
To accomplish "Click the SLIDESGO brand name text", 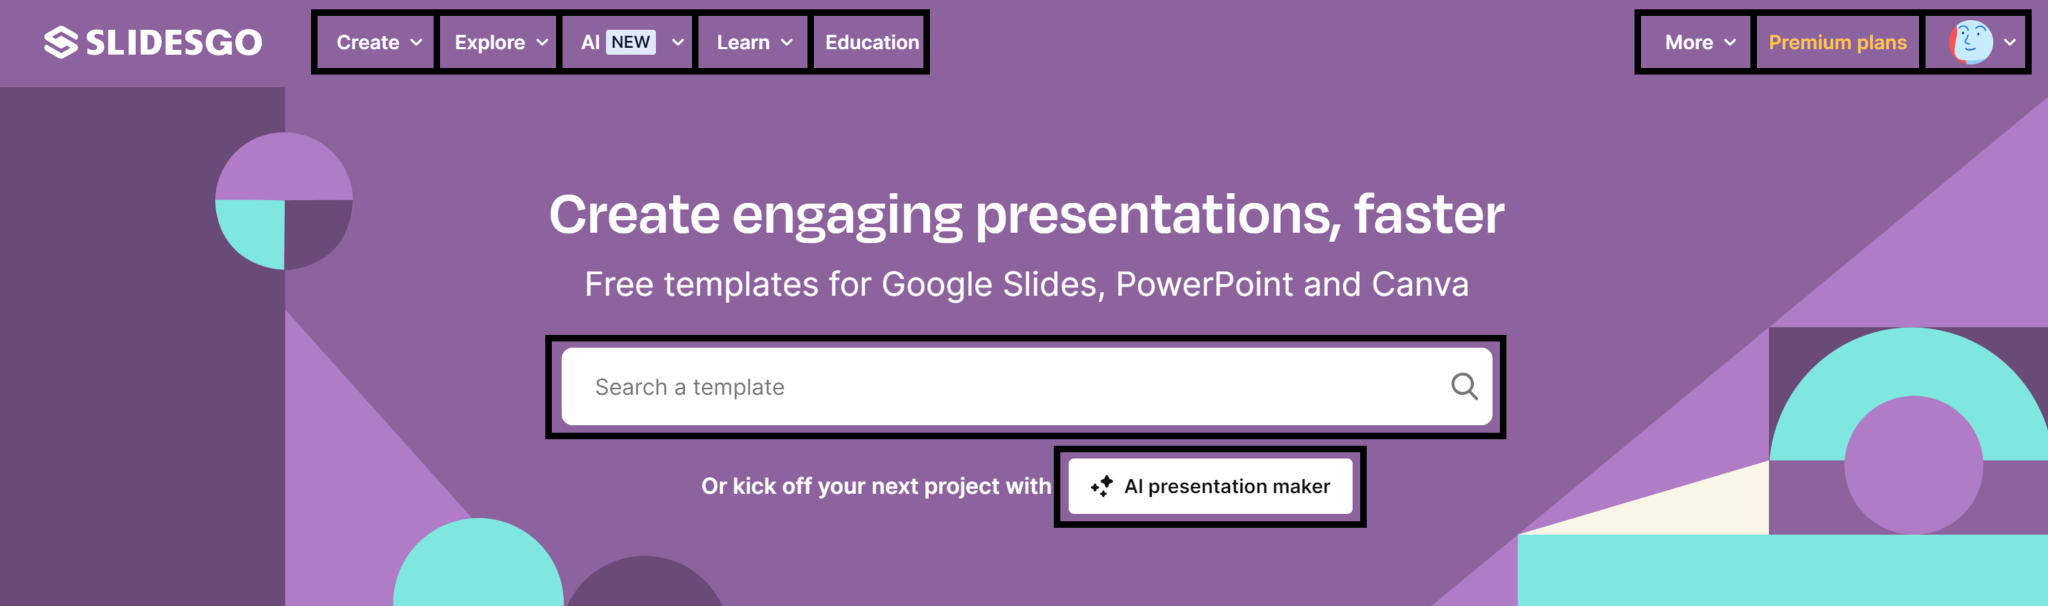I will pyautogui.click(x=178, y=42).
